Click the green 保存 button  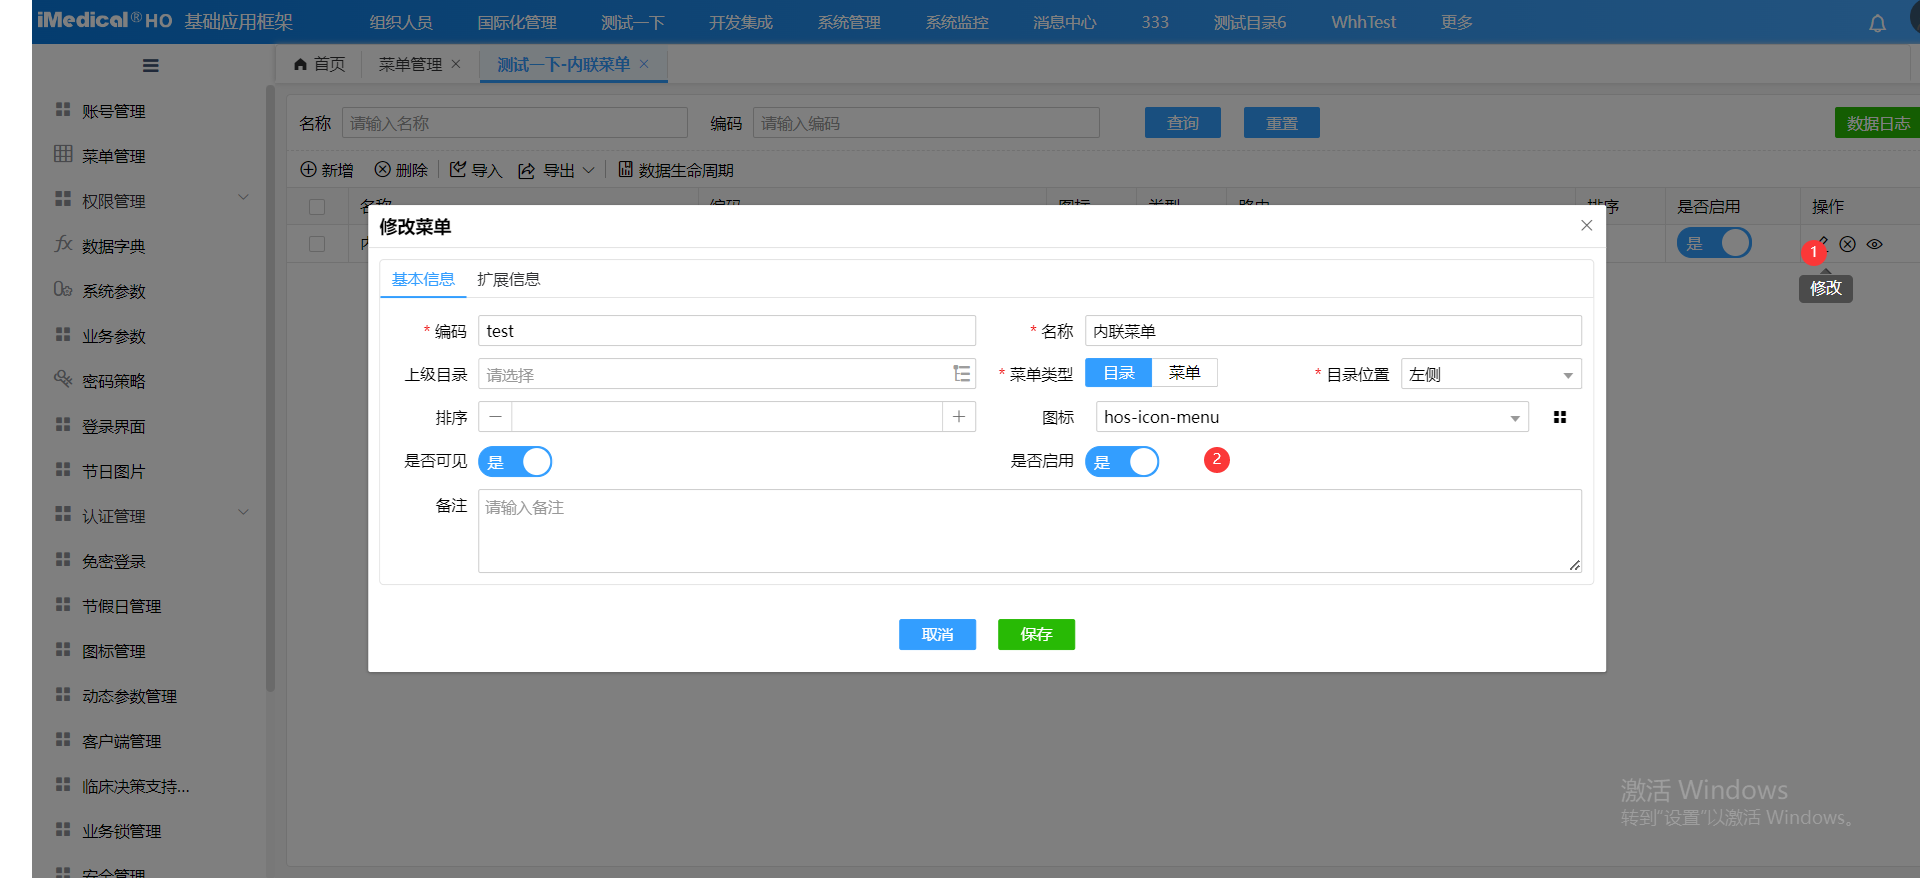pyautogui.click(x=1036, y=634)
